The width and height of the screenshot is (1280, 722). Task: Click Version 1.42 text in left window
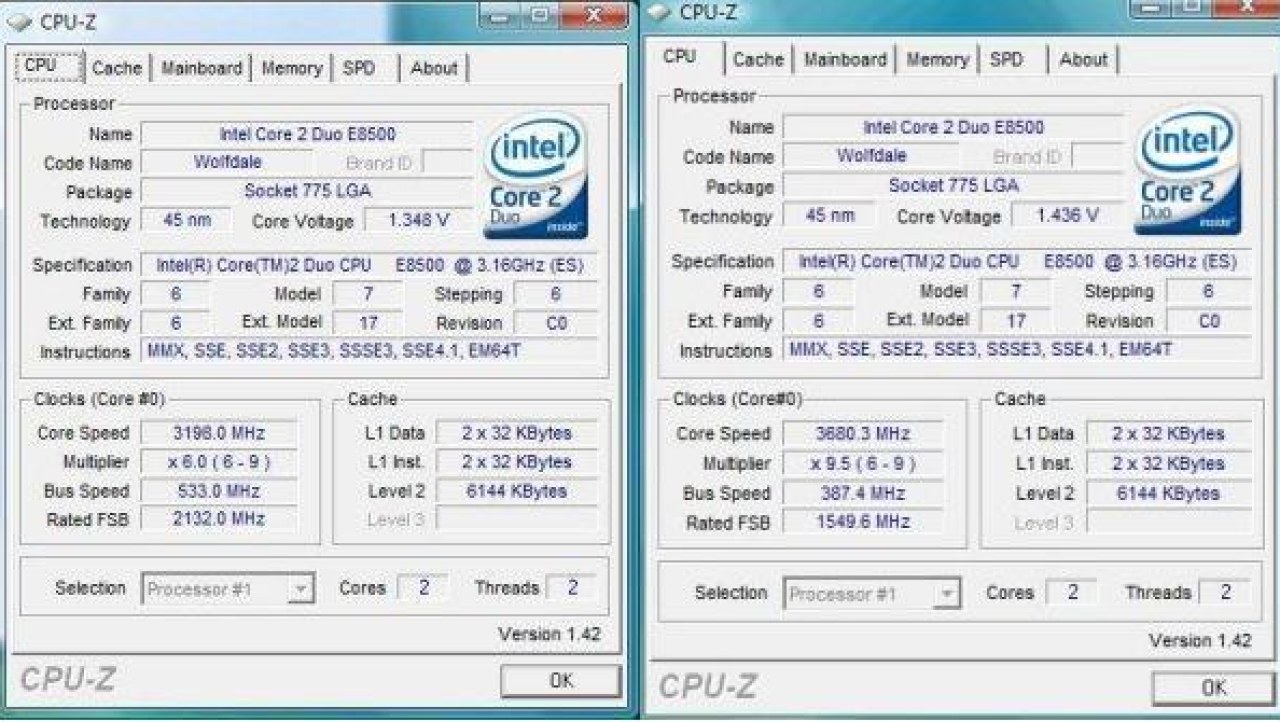[x=549, y=634]
